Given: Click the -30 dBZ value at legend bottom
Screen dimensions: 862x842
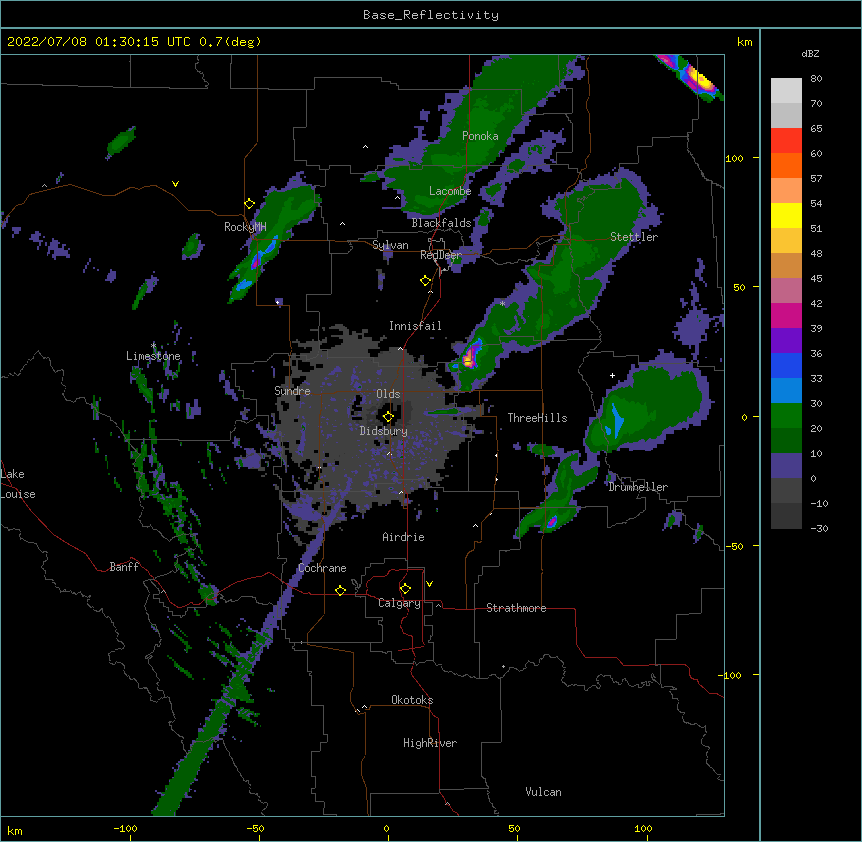Looking at the screenshot, I should pyautogui.click(x=819, y=528).
